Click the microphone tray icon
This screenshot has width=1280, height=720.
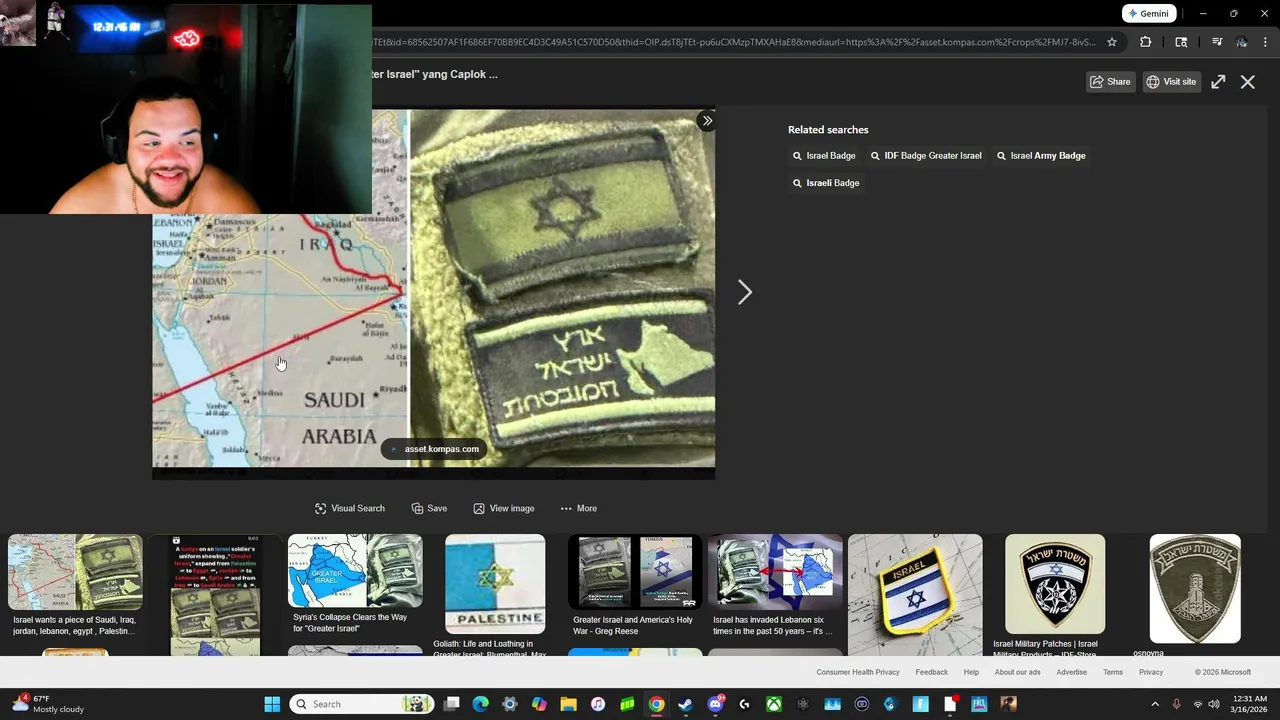1177,704
